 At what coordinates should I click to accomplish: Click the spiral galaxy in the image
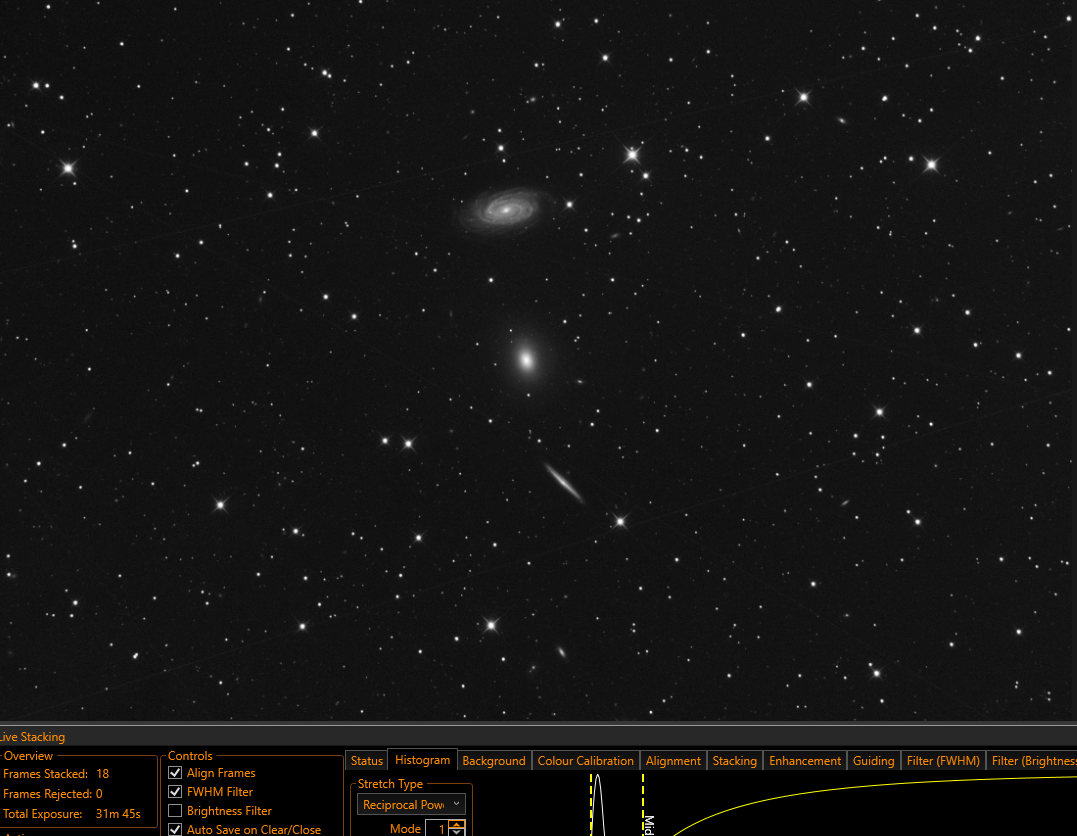(507, 210)
